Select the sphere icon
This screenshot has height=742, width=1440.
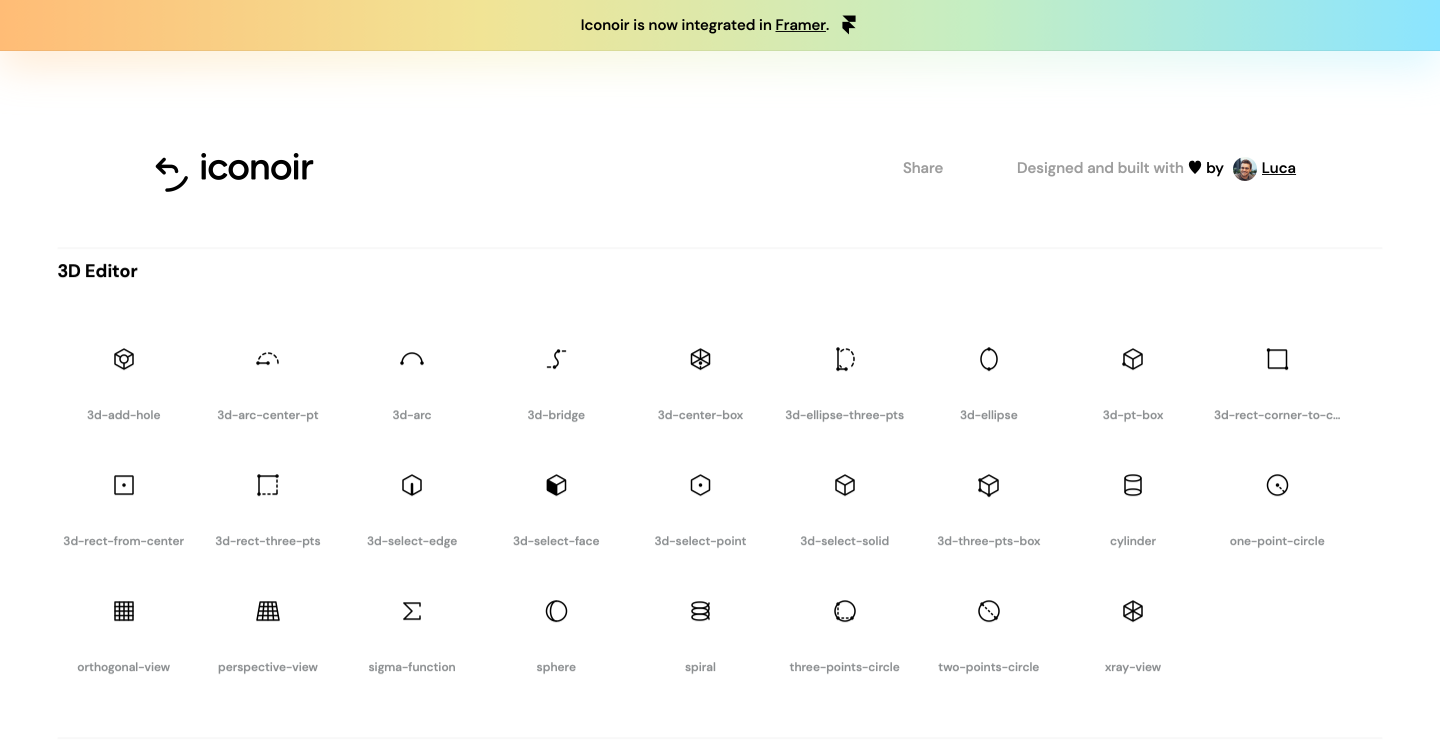coord(556,611)
